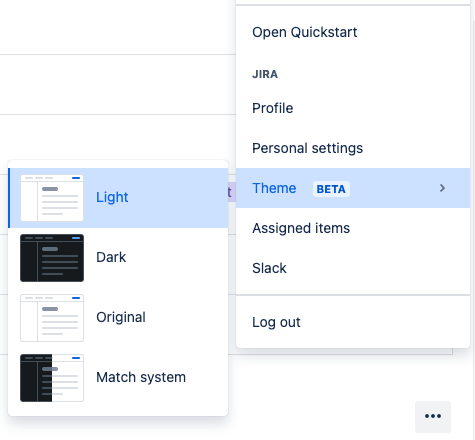This screenshot has width=475, height=440.
Task: Click the Match system preview thumbnail
Action: pyautogui.click(x=52, y=378)
